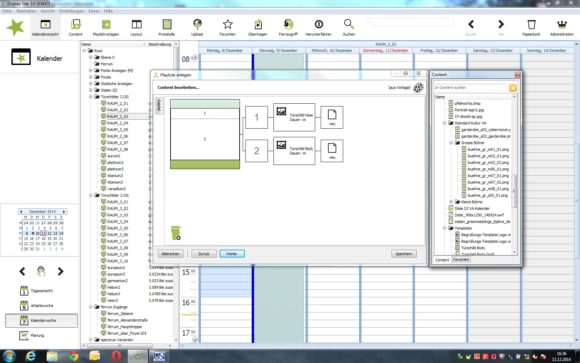Viewport: 580px width, 363px height.
Task: Select the Kalenderwoche view
Action: tap(41, 320)
